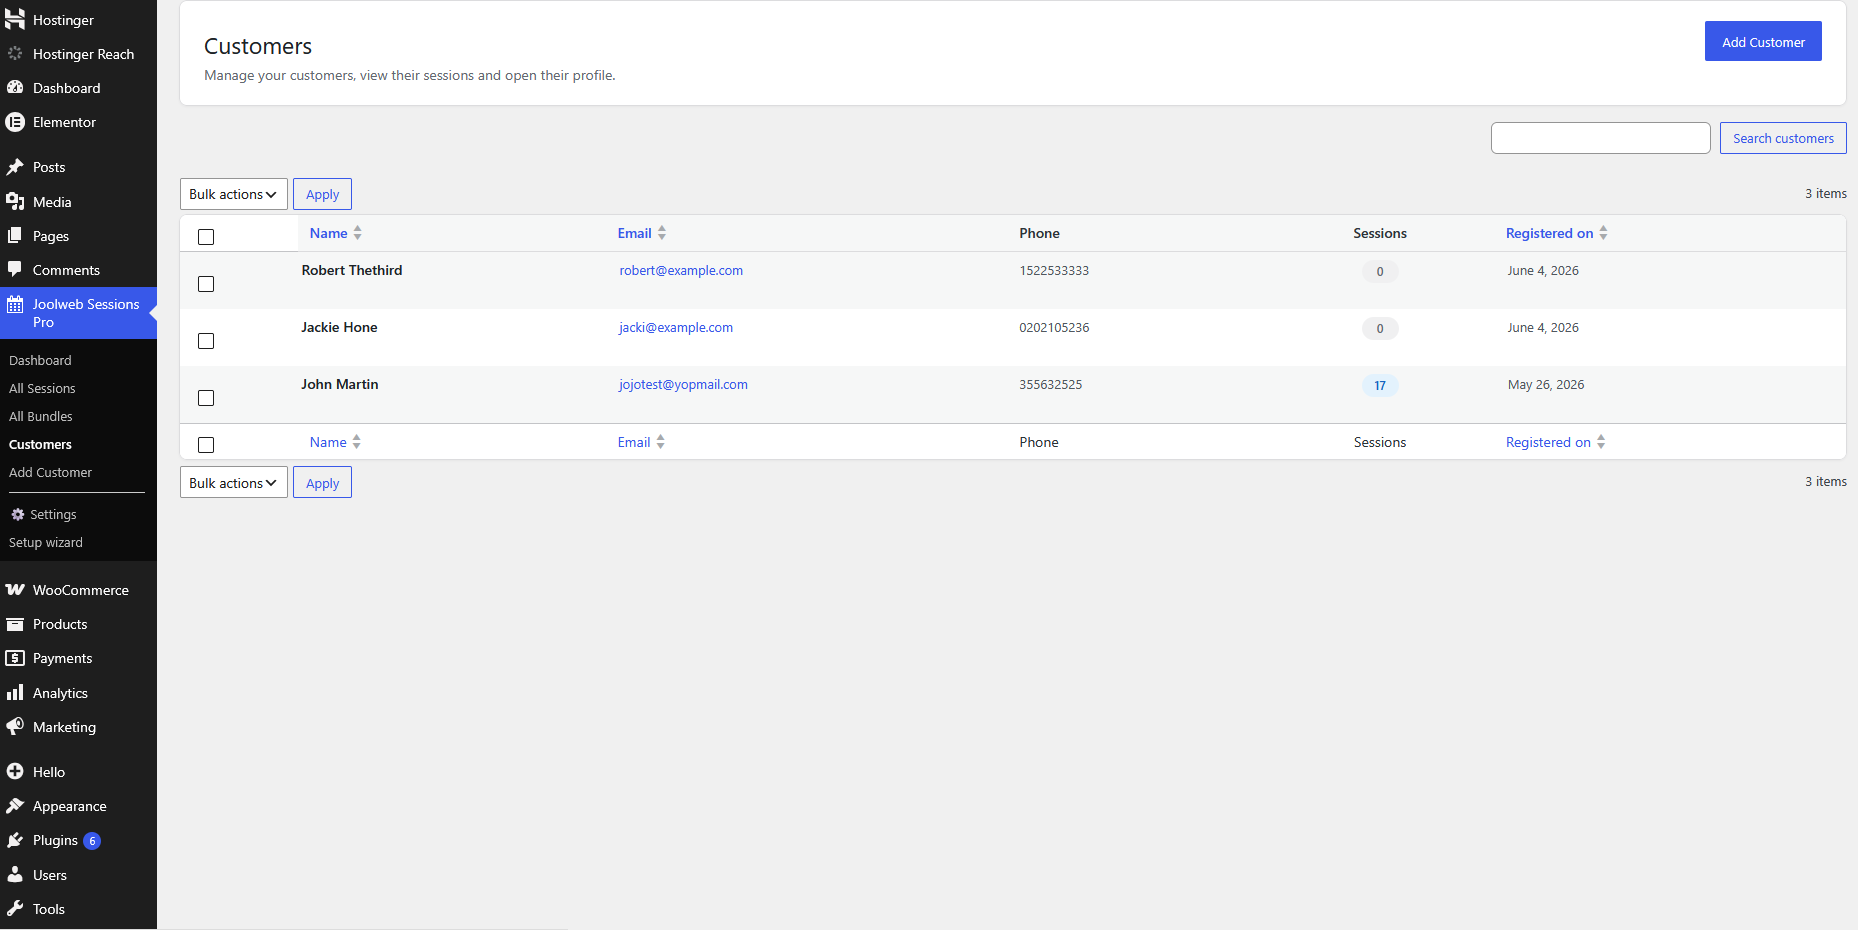1858x930 pixels.
Task: Open jacki@example.com email link
Action: 676,327
